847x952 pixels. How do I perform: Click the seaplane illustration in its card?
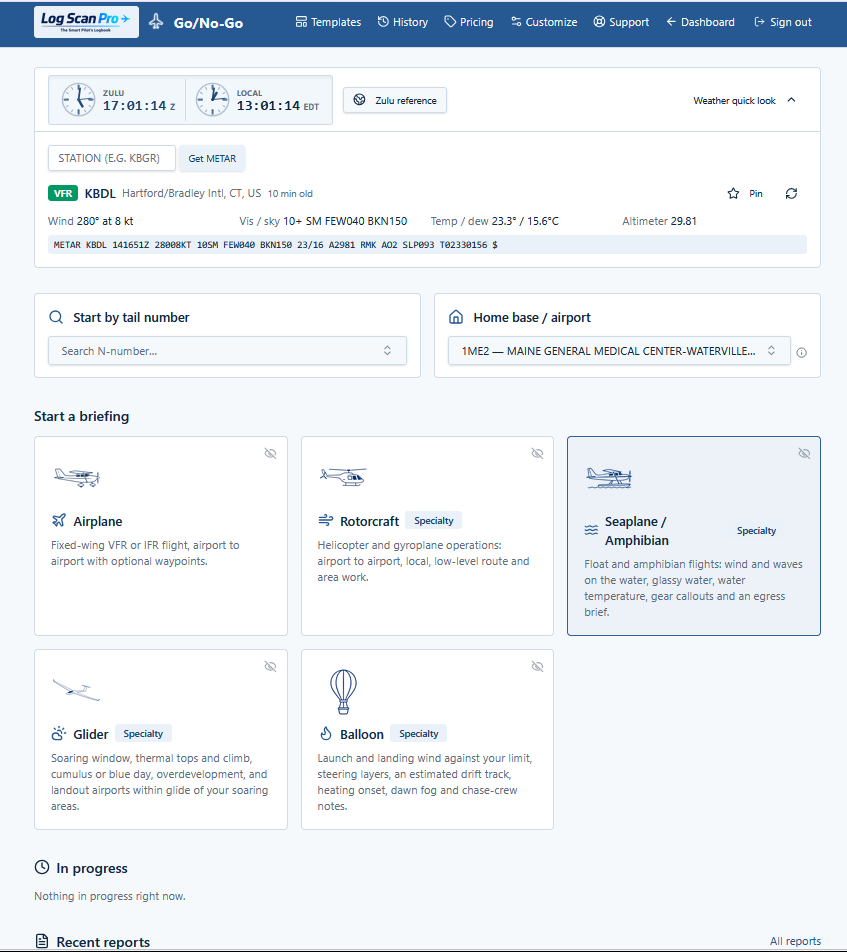[609, 478]
